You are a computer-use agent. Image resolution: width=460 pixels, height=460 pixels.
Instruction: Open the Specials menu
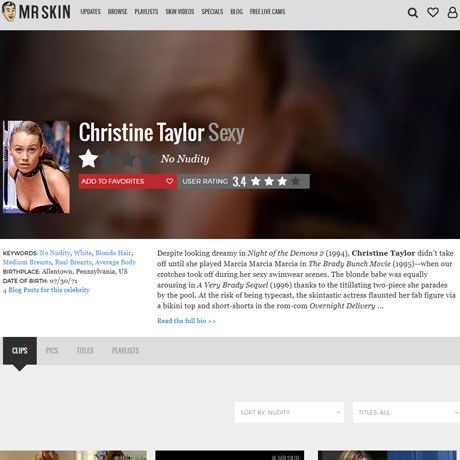[212, 12]
